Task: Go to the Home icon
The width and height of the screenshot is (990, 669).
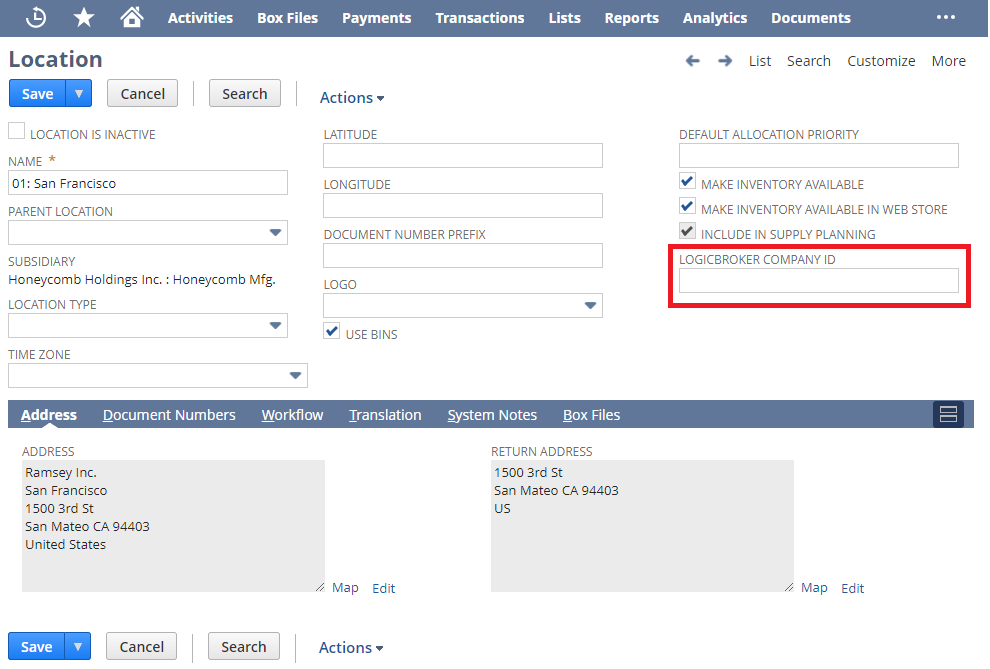Action: (x=131, y=18)
